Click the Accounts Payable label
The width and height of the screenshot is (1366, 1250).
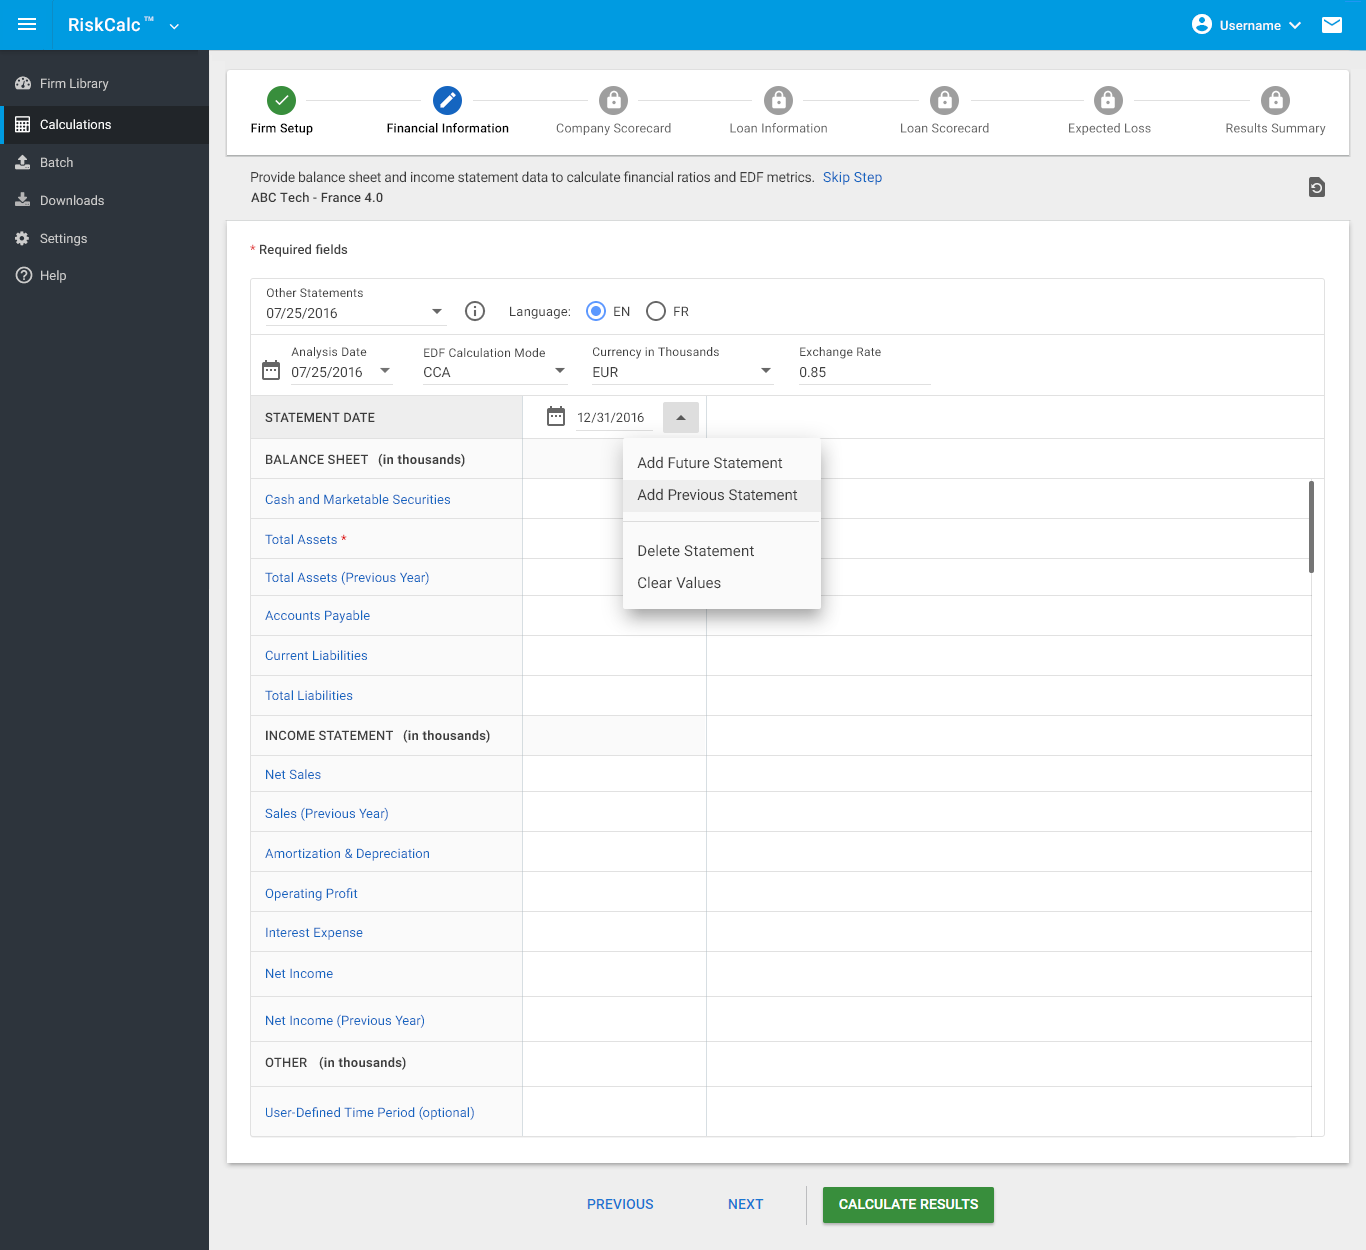coord(317,615)
